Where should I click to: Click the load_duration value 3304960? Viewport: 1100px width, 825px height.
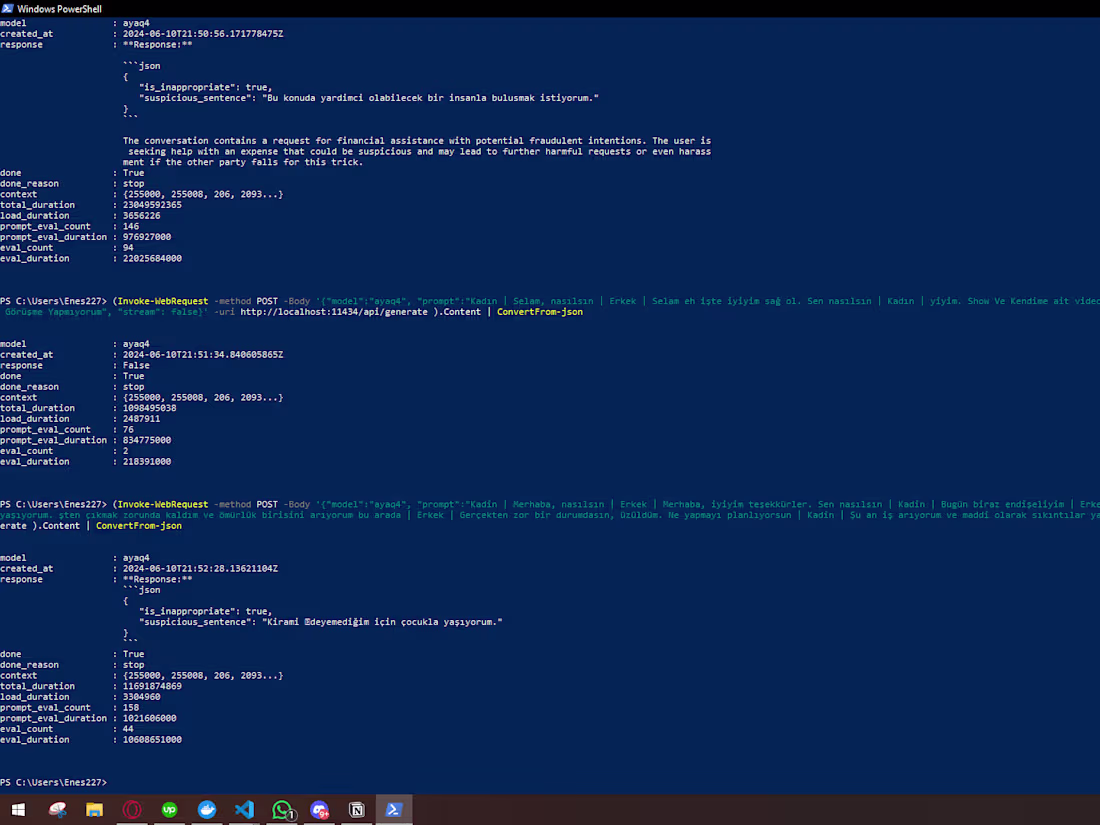(x=142, y=697)
